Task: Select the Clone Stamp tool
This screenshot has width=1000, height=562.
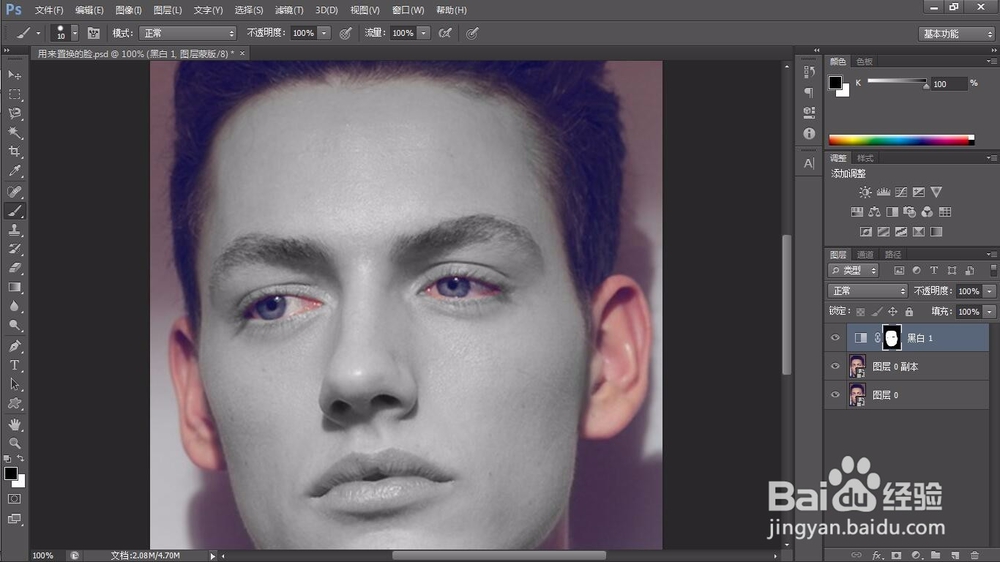Action: (14, 230)
